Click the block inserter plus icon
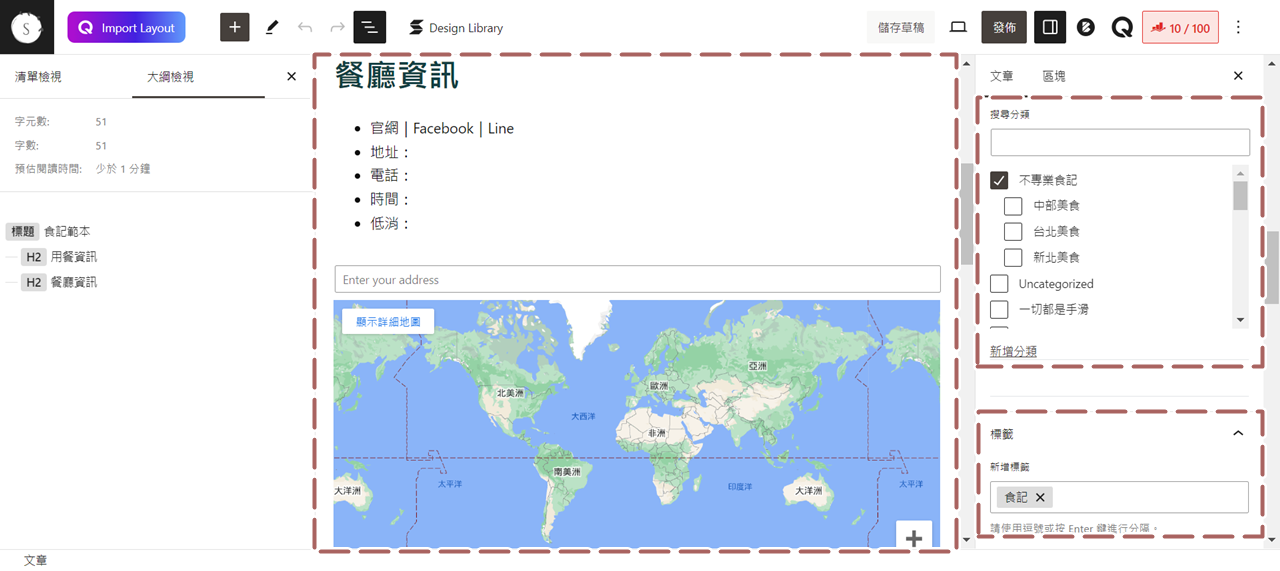Image resolution: width=1280 pixels, height=571 pixels. (x=234, y=27)
